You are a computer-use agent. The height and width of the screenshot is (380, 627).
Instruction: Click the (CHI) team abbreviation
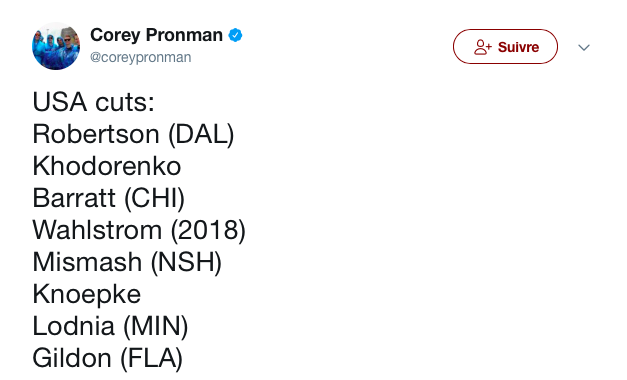pos(155,198)
